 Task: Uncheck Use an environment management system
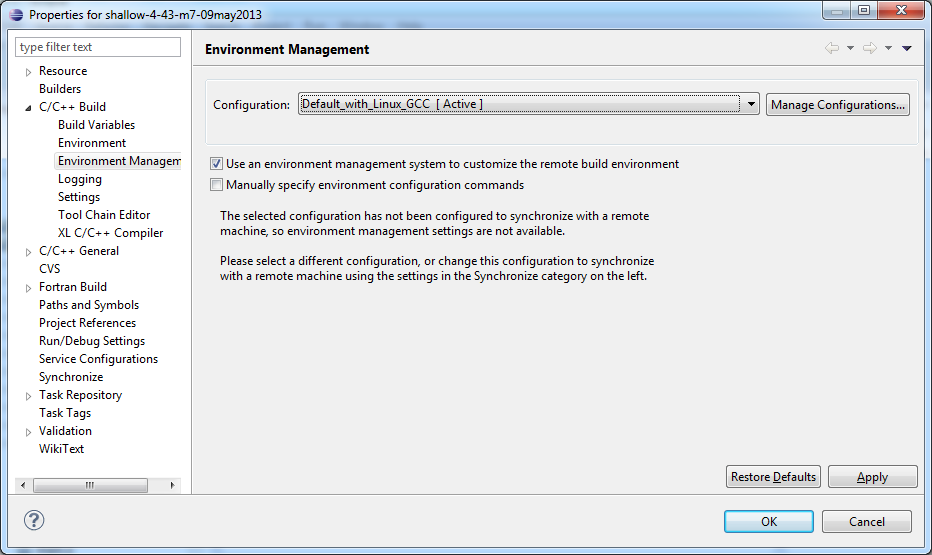coord(216,163)
